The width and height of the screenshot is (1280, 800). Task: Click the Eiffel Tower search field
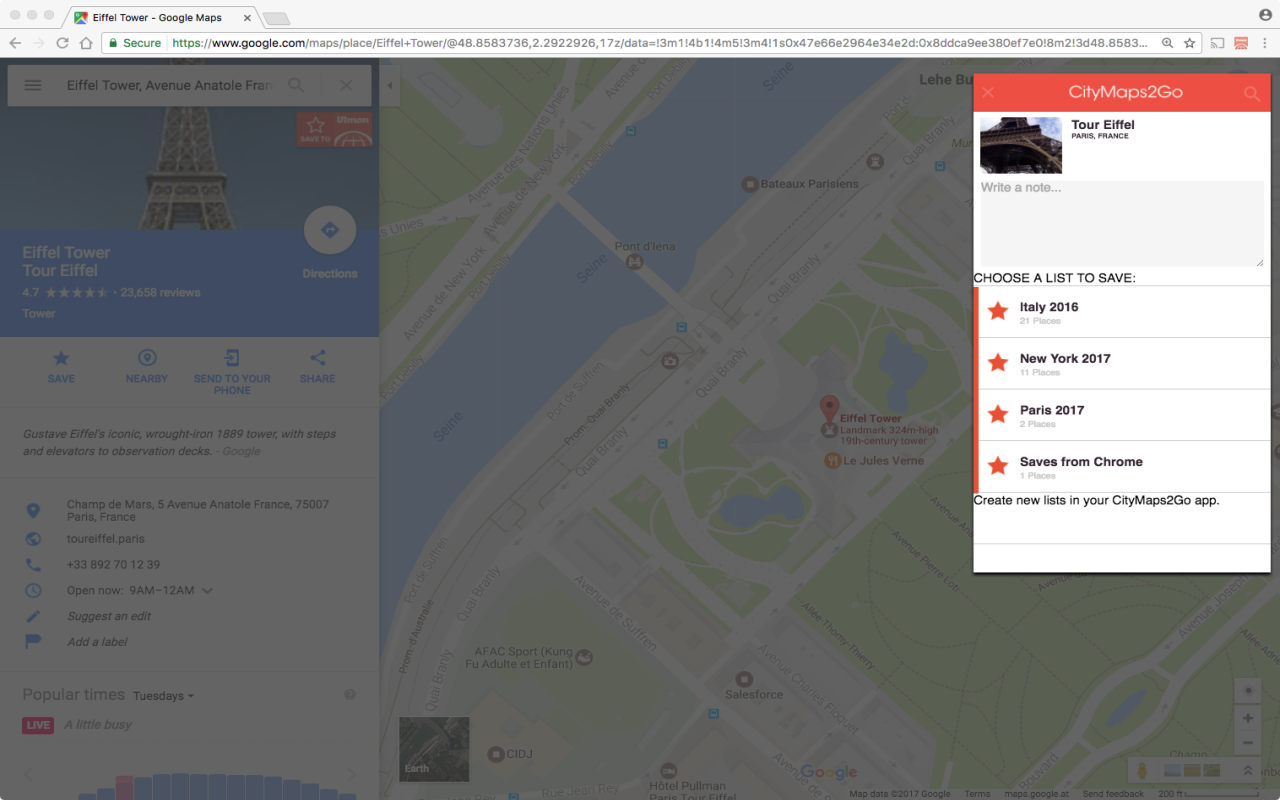(x=169, y=86)
